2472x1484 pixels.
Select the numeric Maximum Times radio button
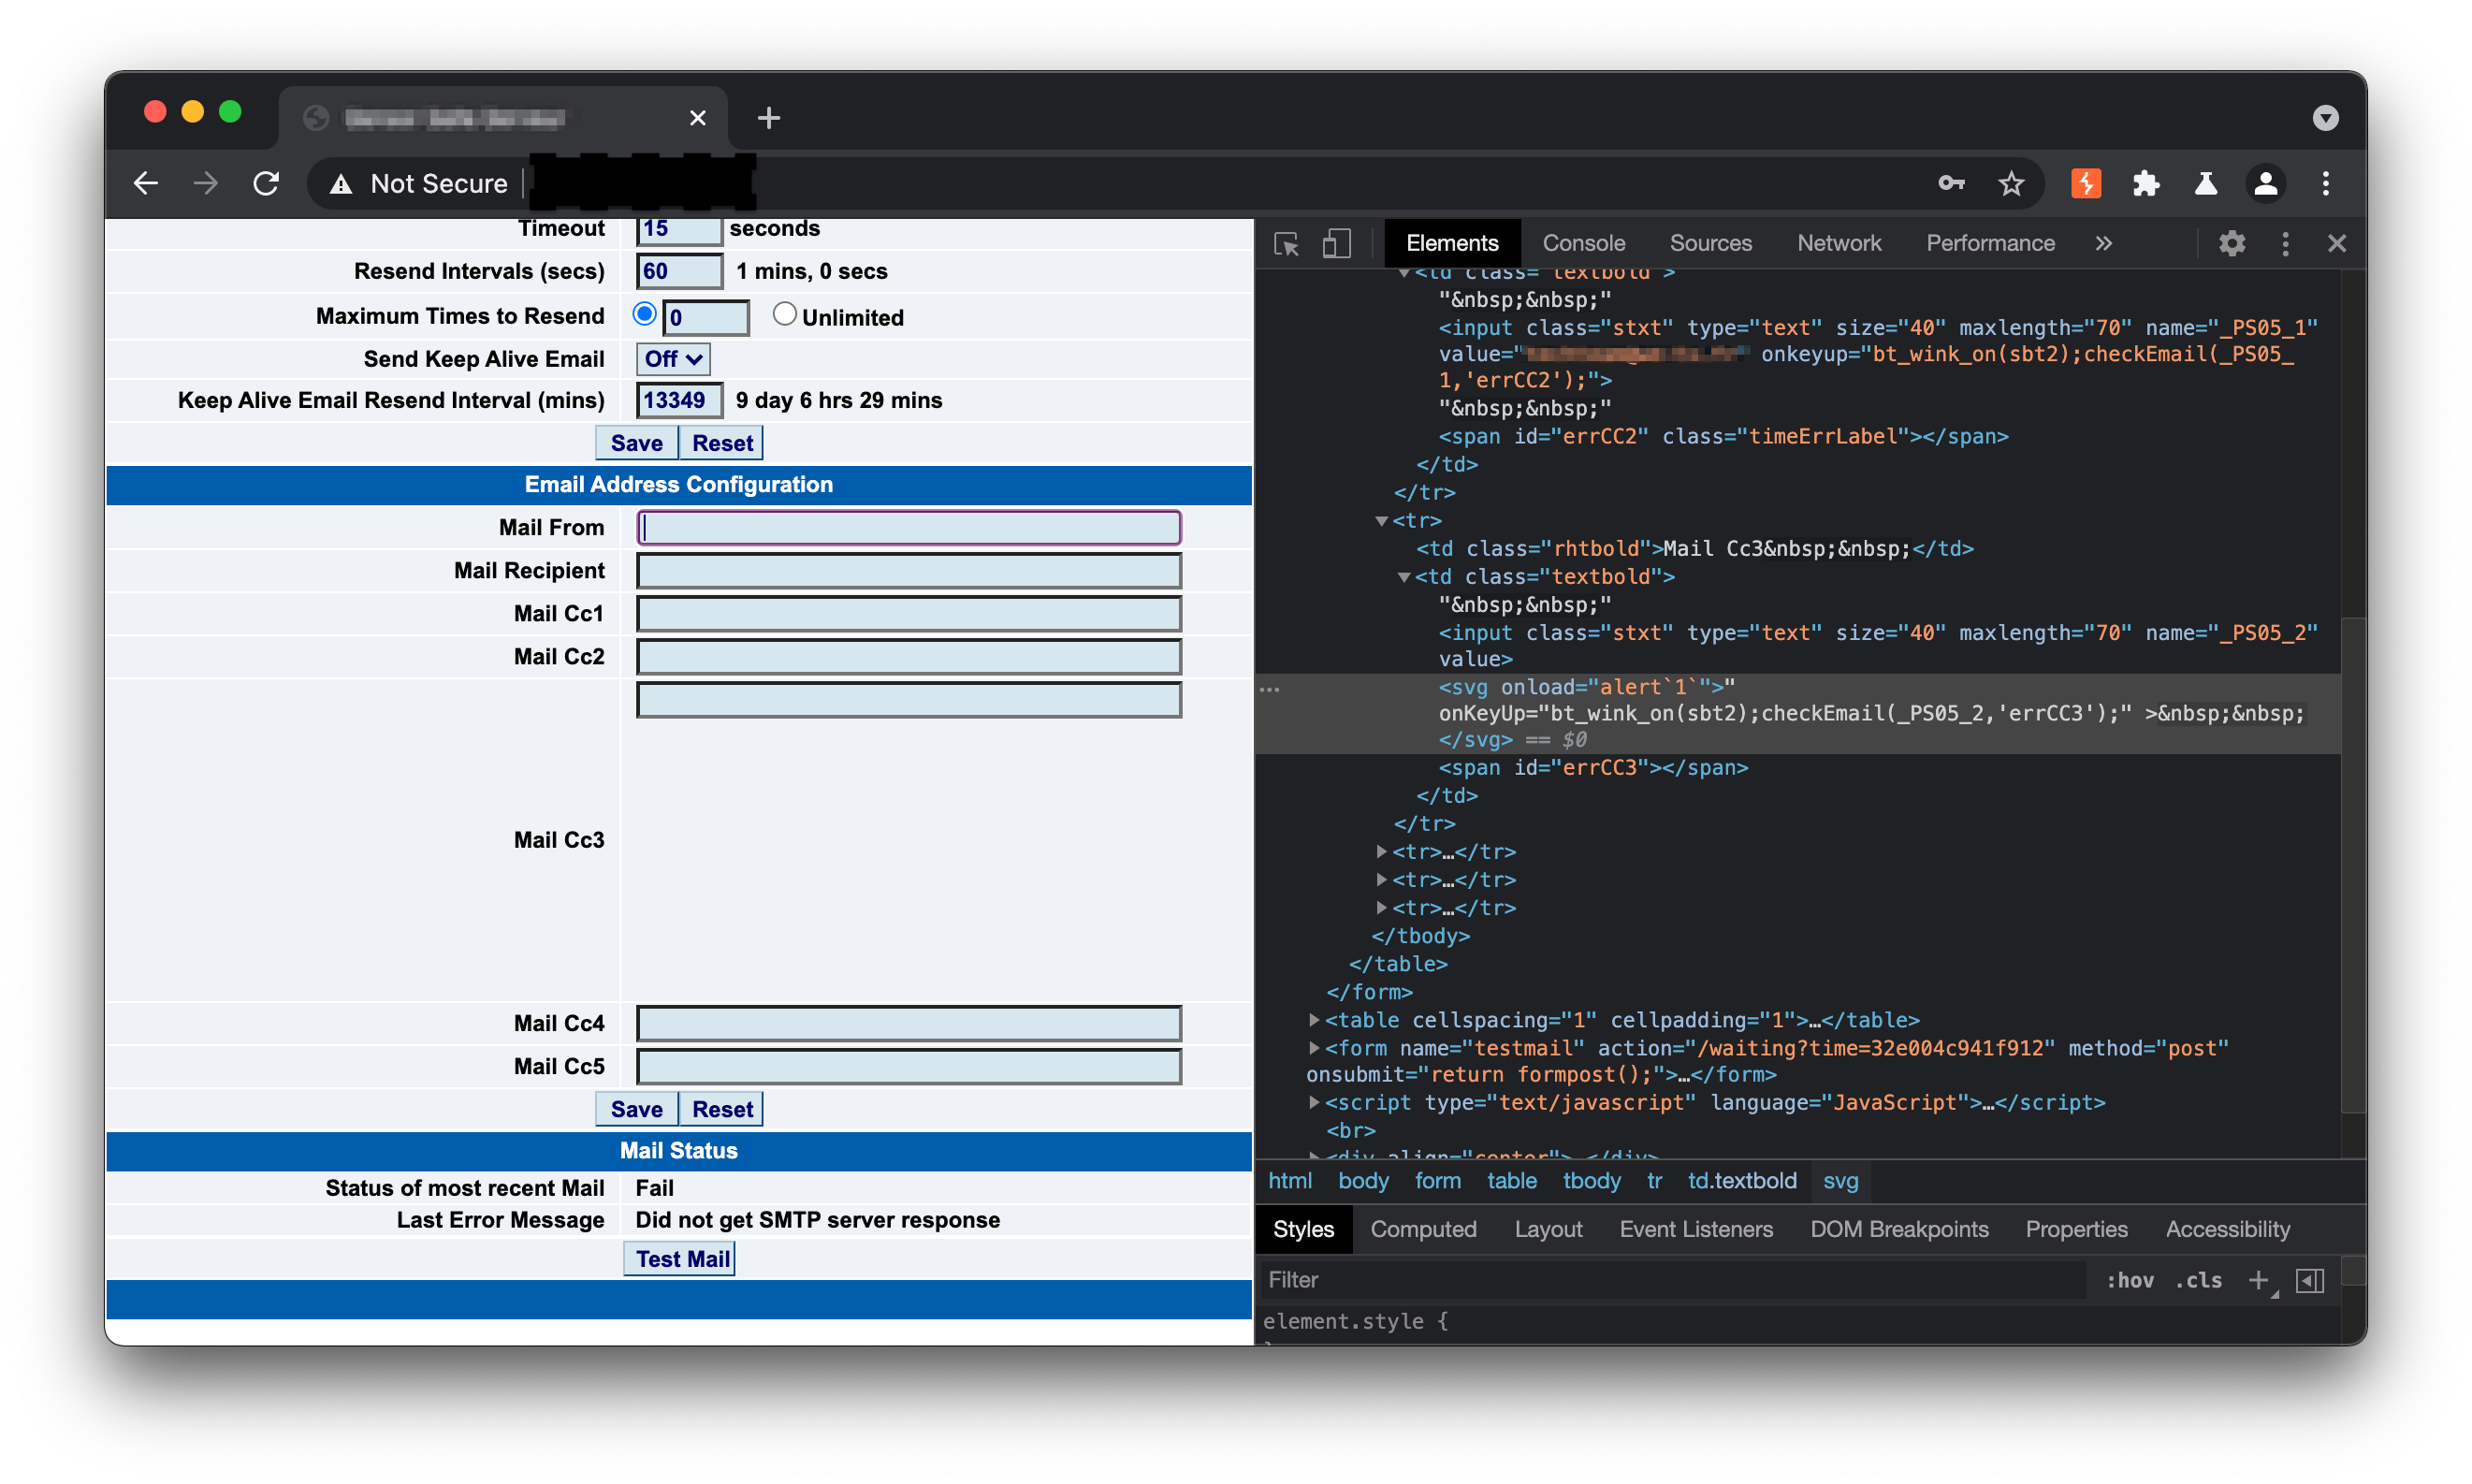click(x=645, y=315)
